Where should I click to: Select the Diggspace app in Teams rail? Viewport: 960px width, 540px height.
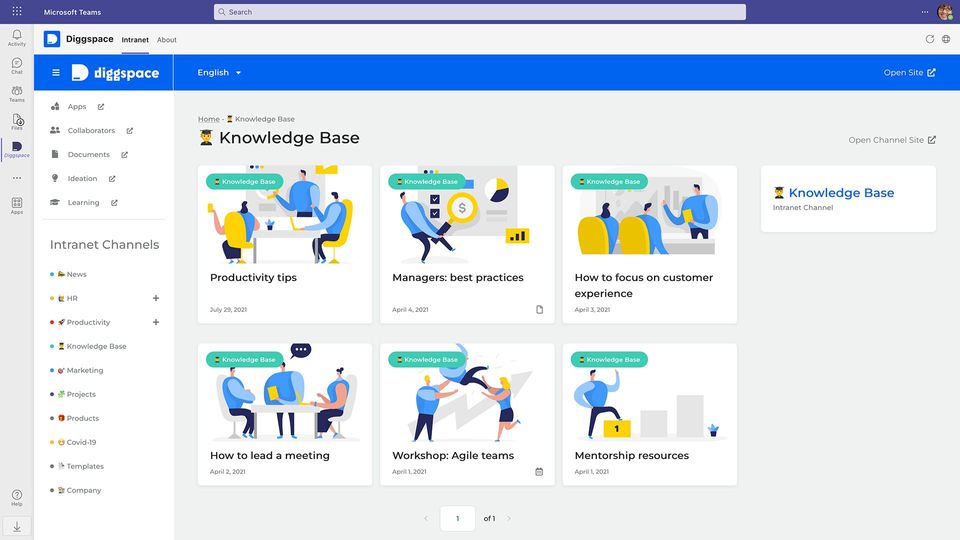pyautogui.click(x=17, y=150)
